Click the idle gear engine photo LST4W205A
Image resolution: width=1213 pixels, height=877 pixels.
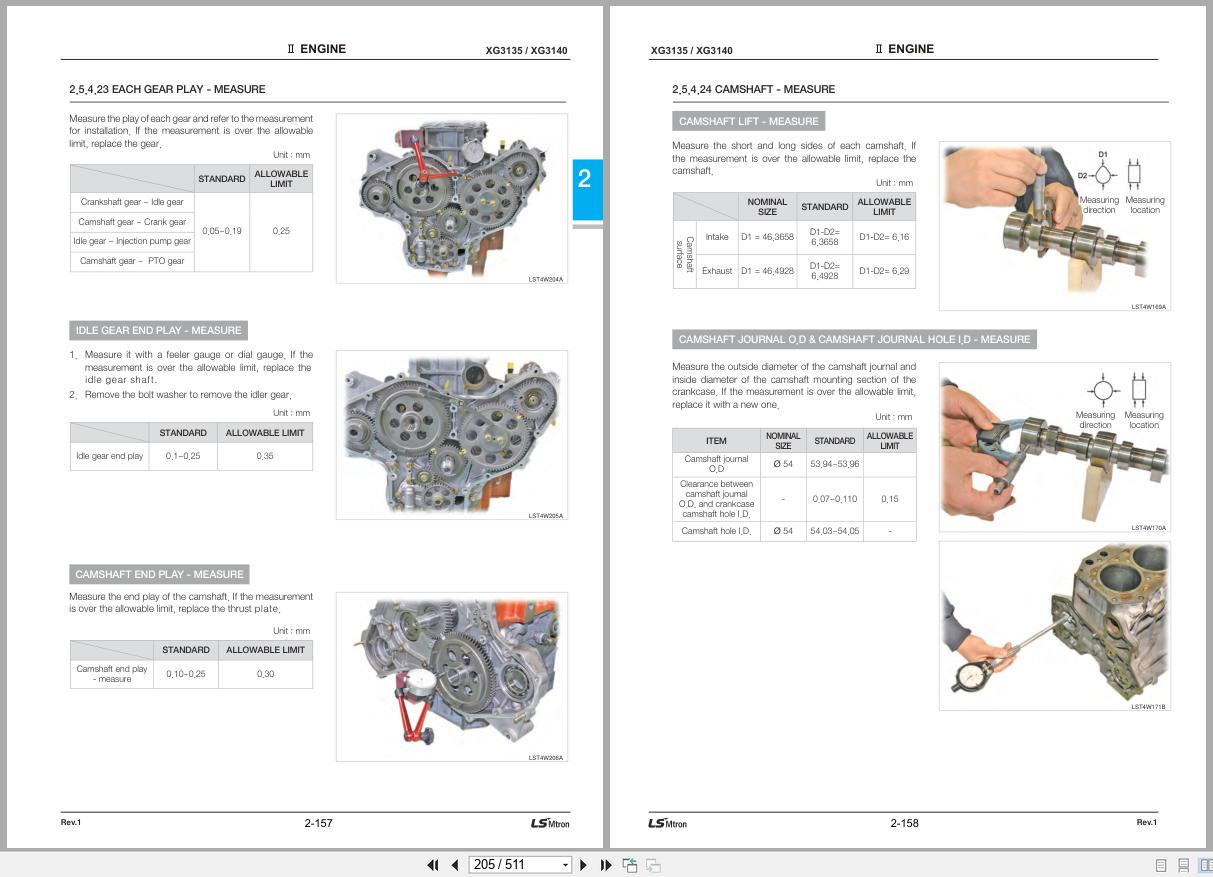tap(452, 435)
